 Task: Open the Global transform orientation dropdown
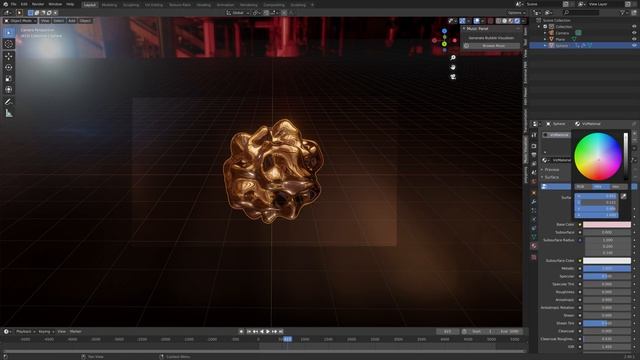238,13
